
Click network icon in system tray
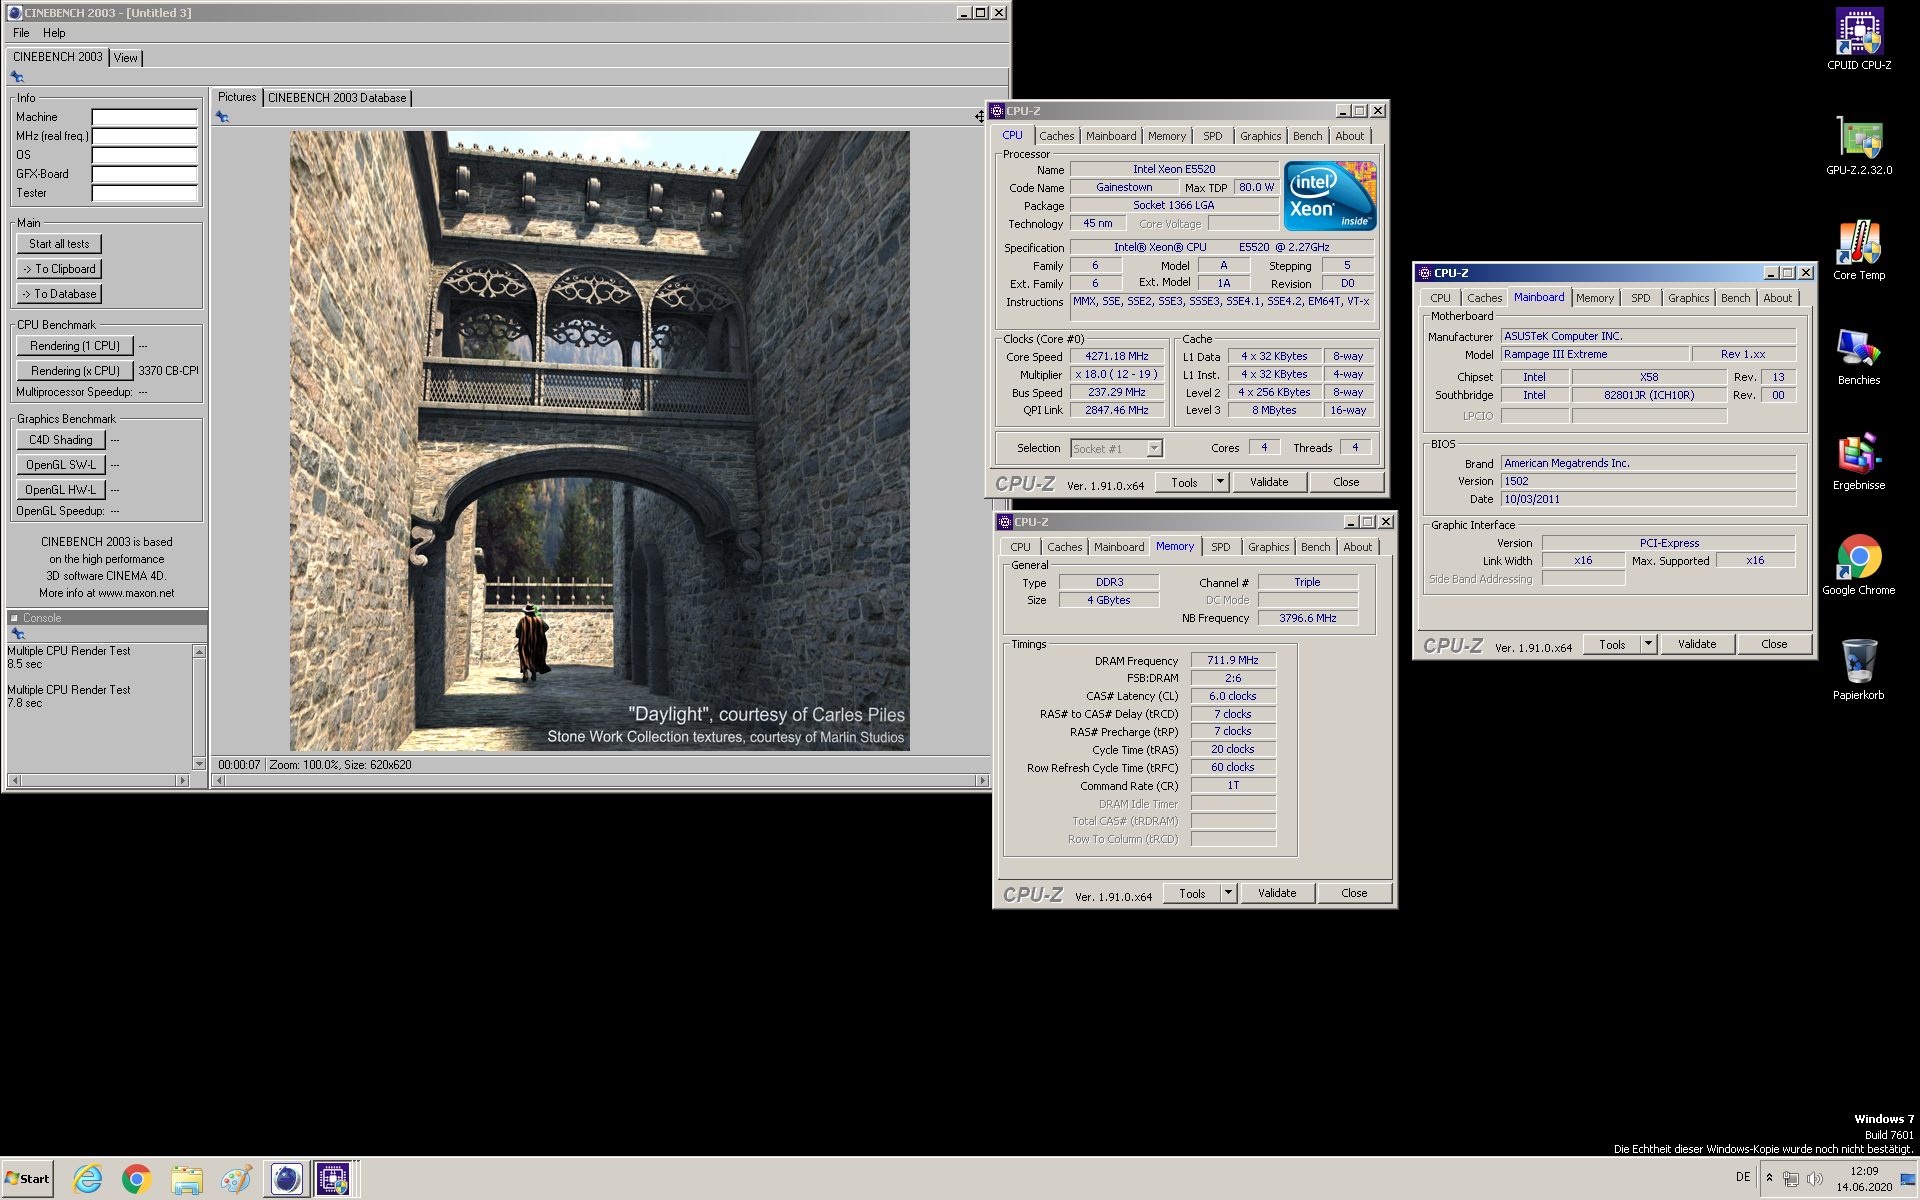1790,1179
